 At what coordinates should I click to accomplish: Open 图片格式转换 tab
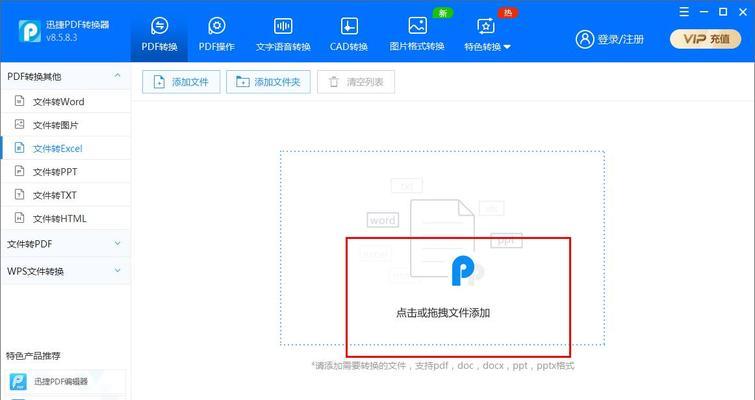417,34
